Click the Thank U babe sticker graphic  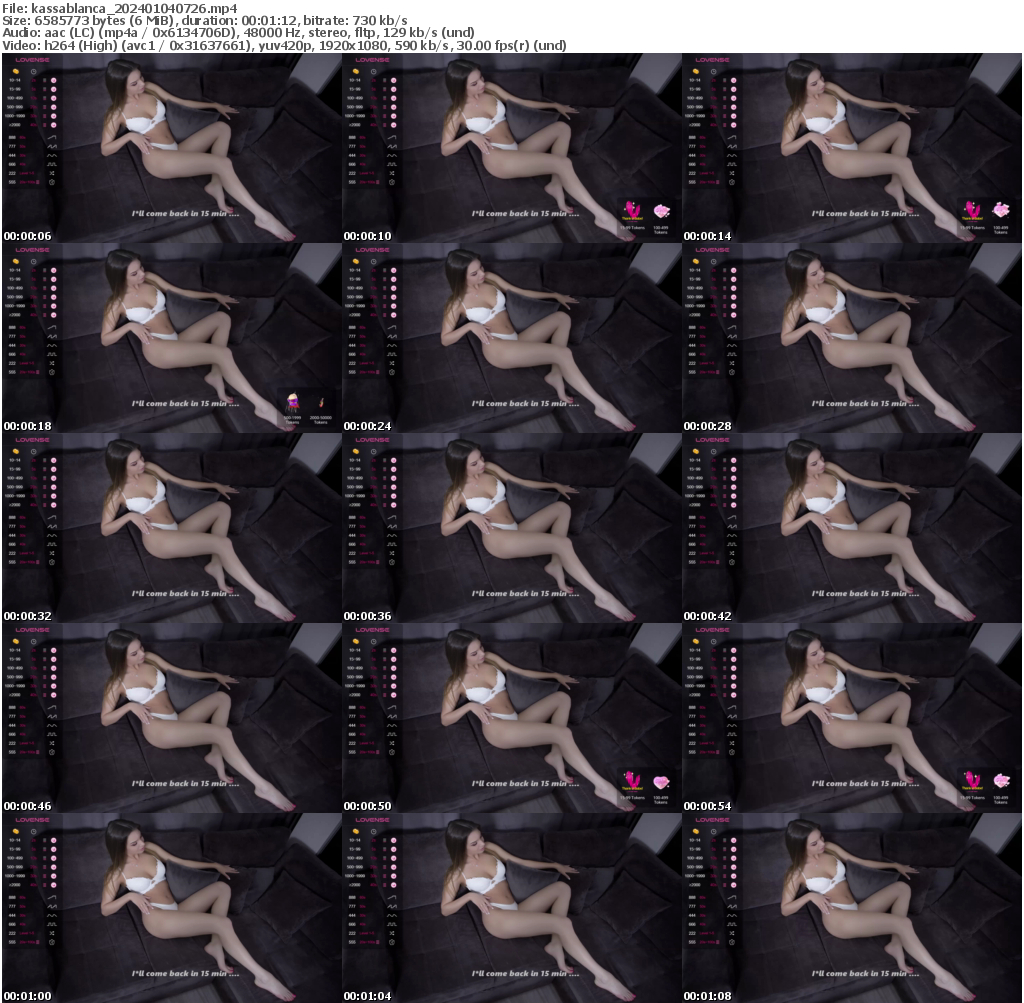coord(632,209)
